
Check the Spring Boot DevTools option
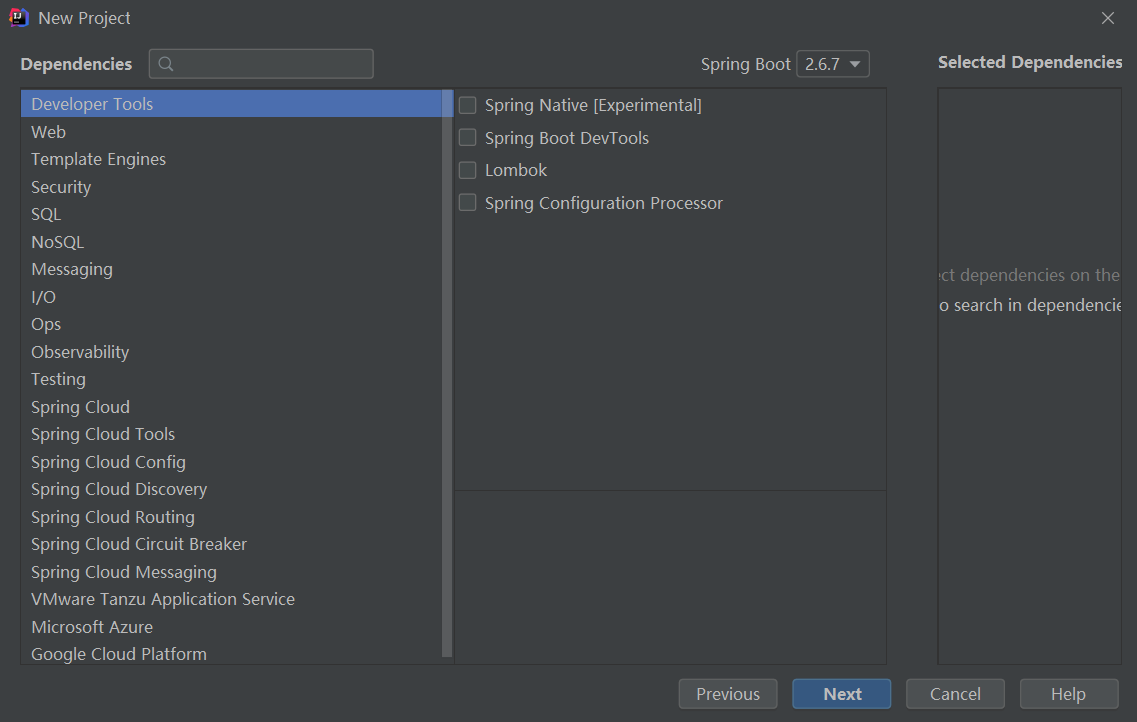[x=467, y=138]
